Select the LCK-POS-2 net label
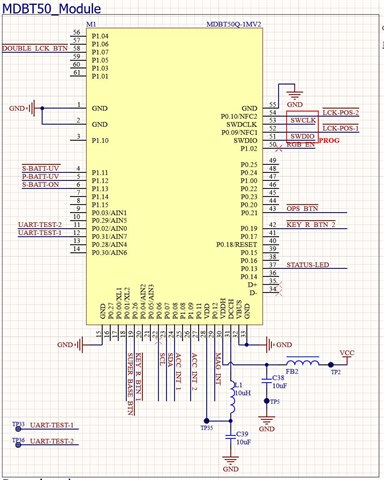Viewport: 384px width, 480px height. (340, 113)
